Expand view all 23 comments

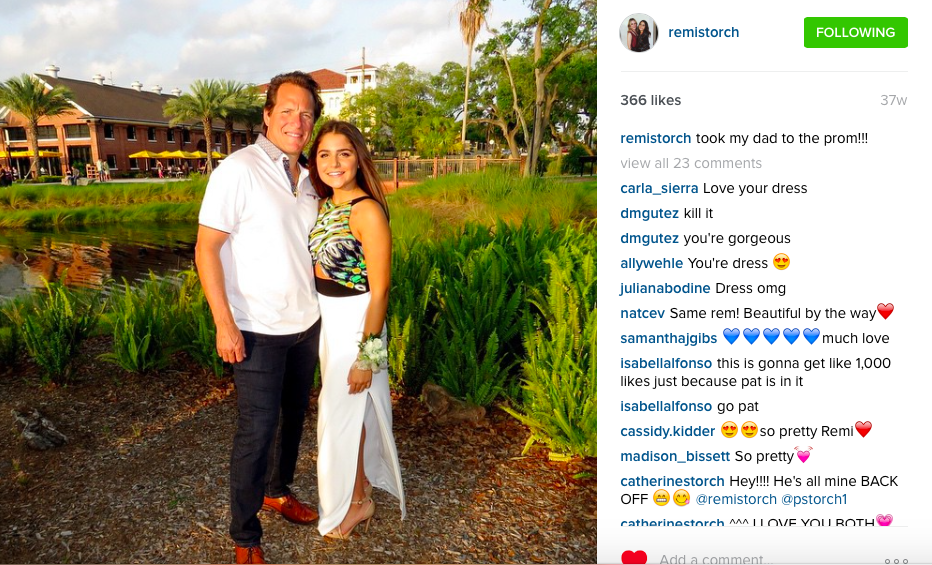(691, 163)
